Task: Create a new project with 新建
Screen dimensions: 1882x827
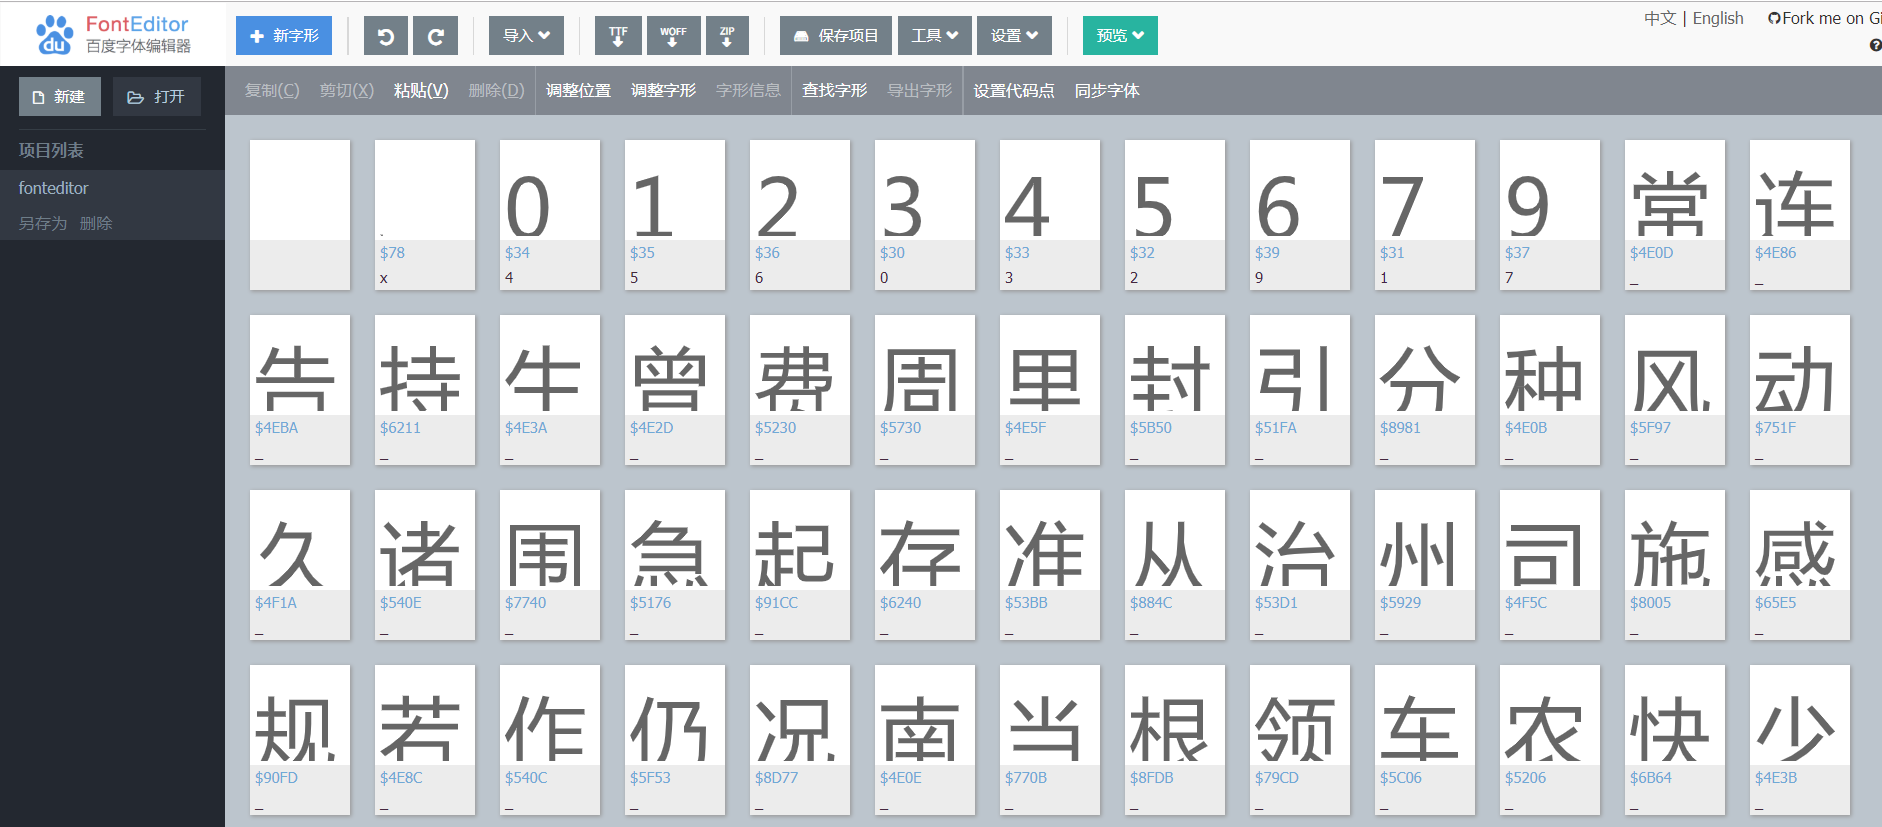Action: [60, 97]
